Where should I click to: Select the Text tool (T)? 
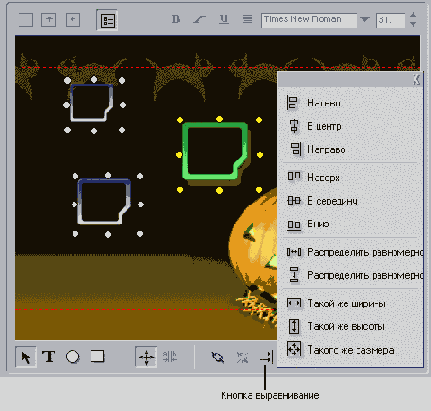tap(49, 357)
